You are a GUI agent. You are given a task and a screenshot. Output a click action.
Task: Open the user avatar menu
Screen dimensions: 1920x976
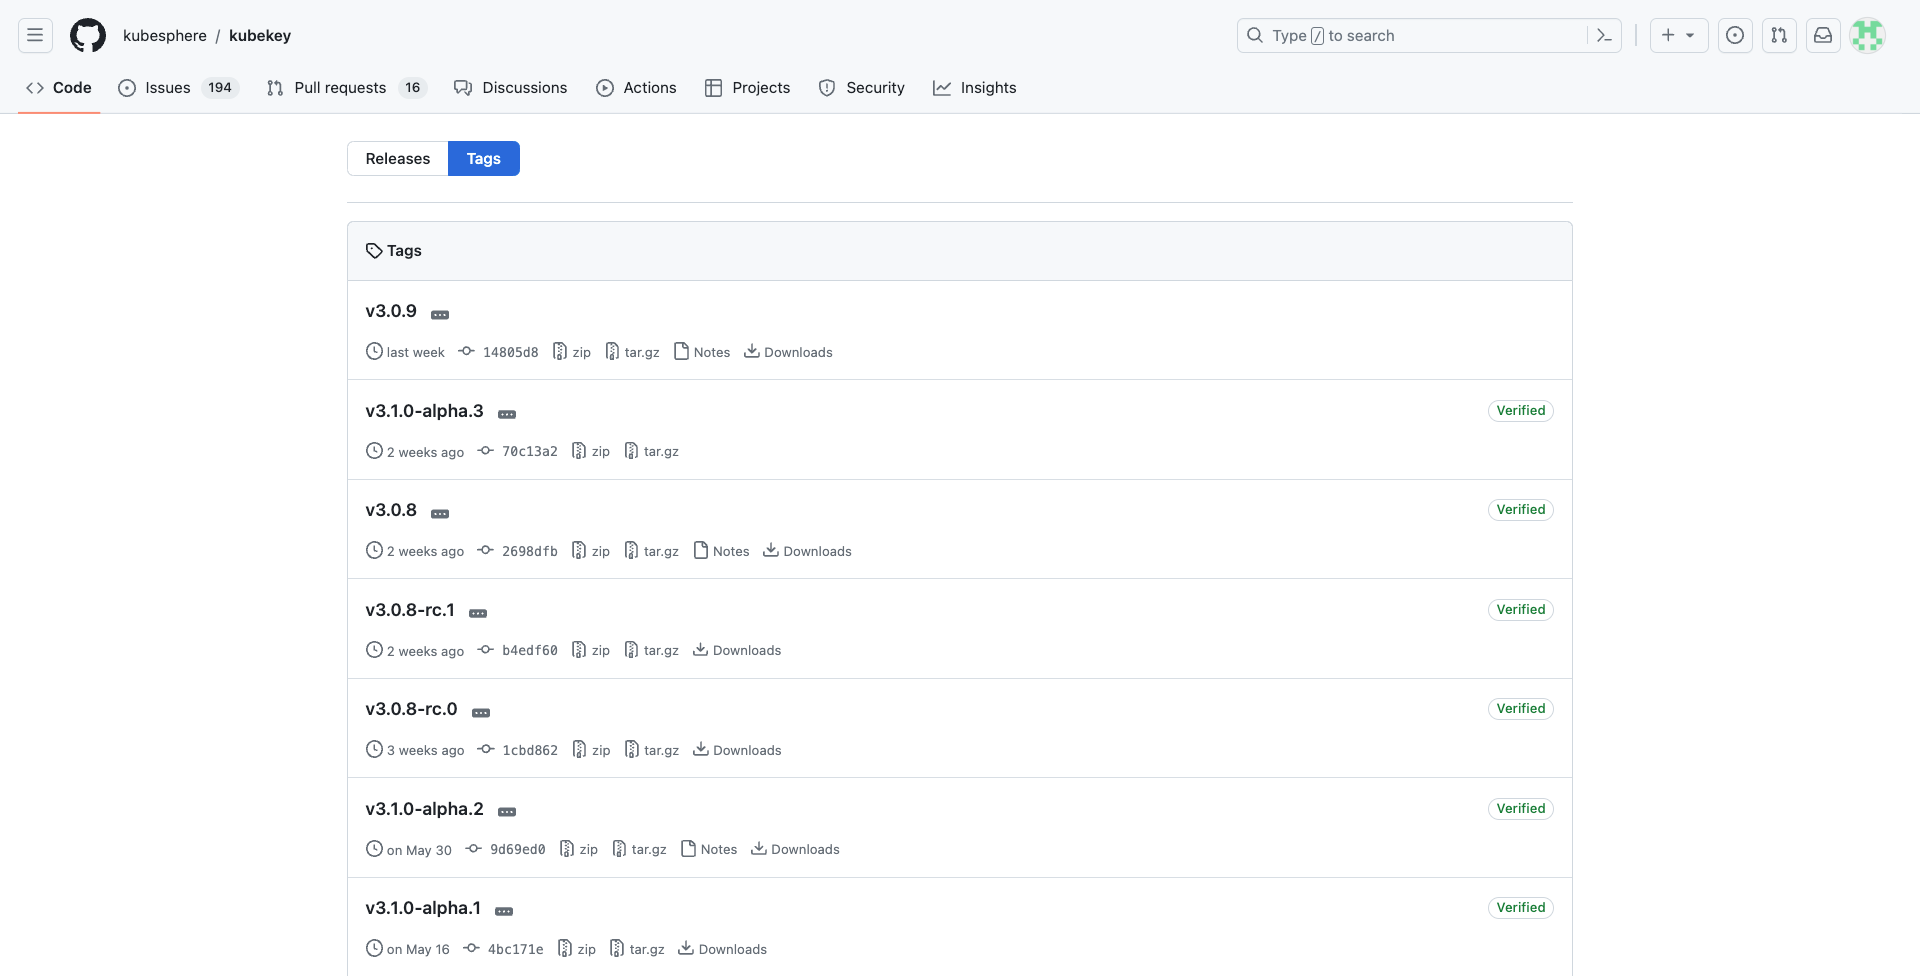(x=1867, y=36)
